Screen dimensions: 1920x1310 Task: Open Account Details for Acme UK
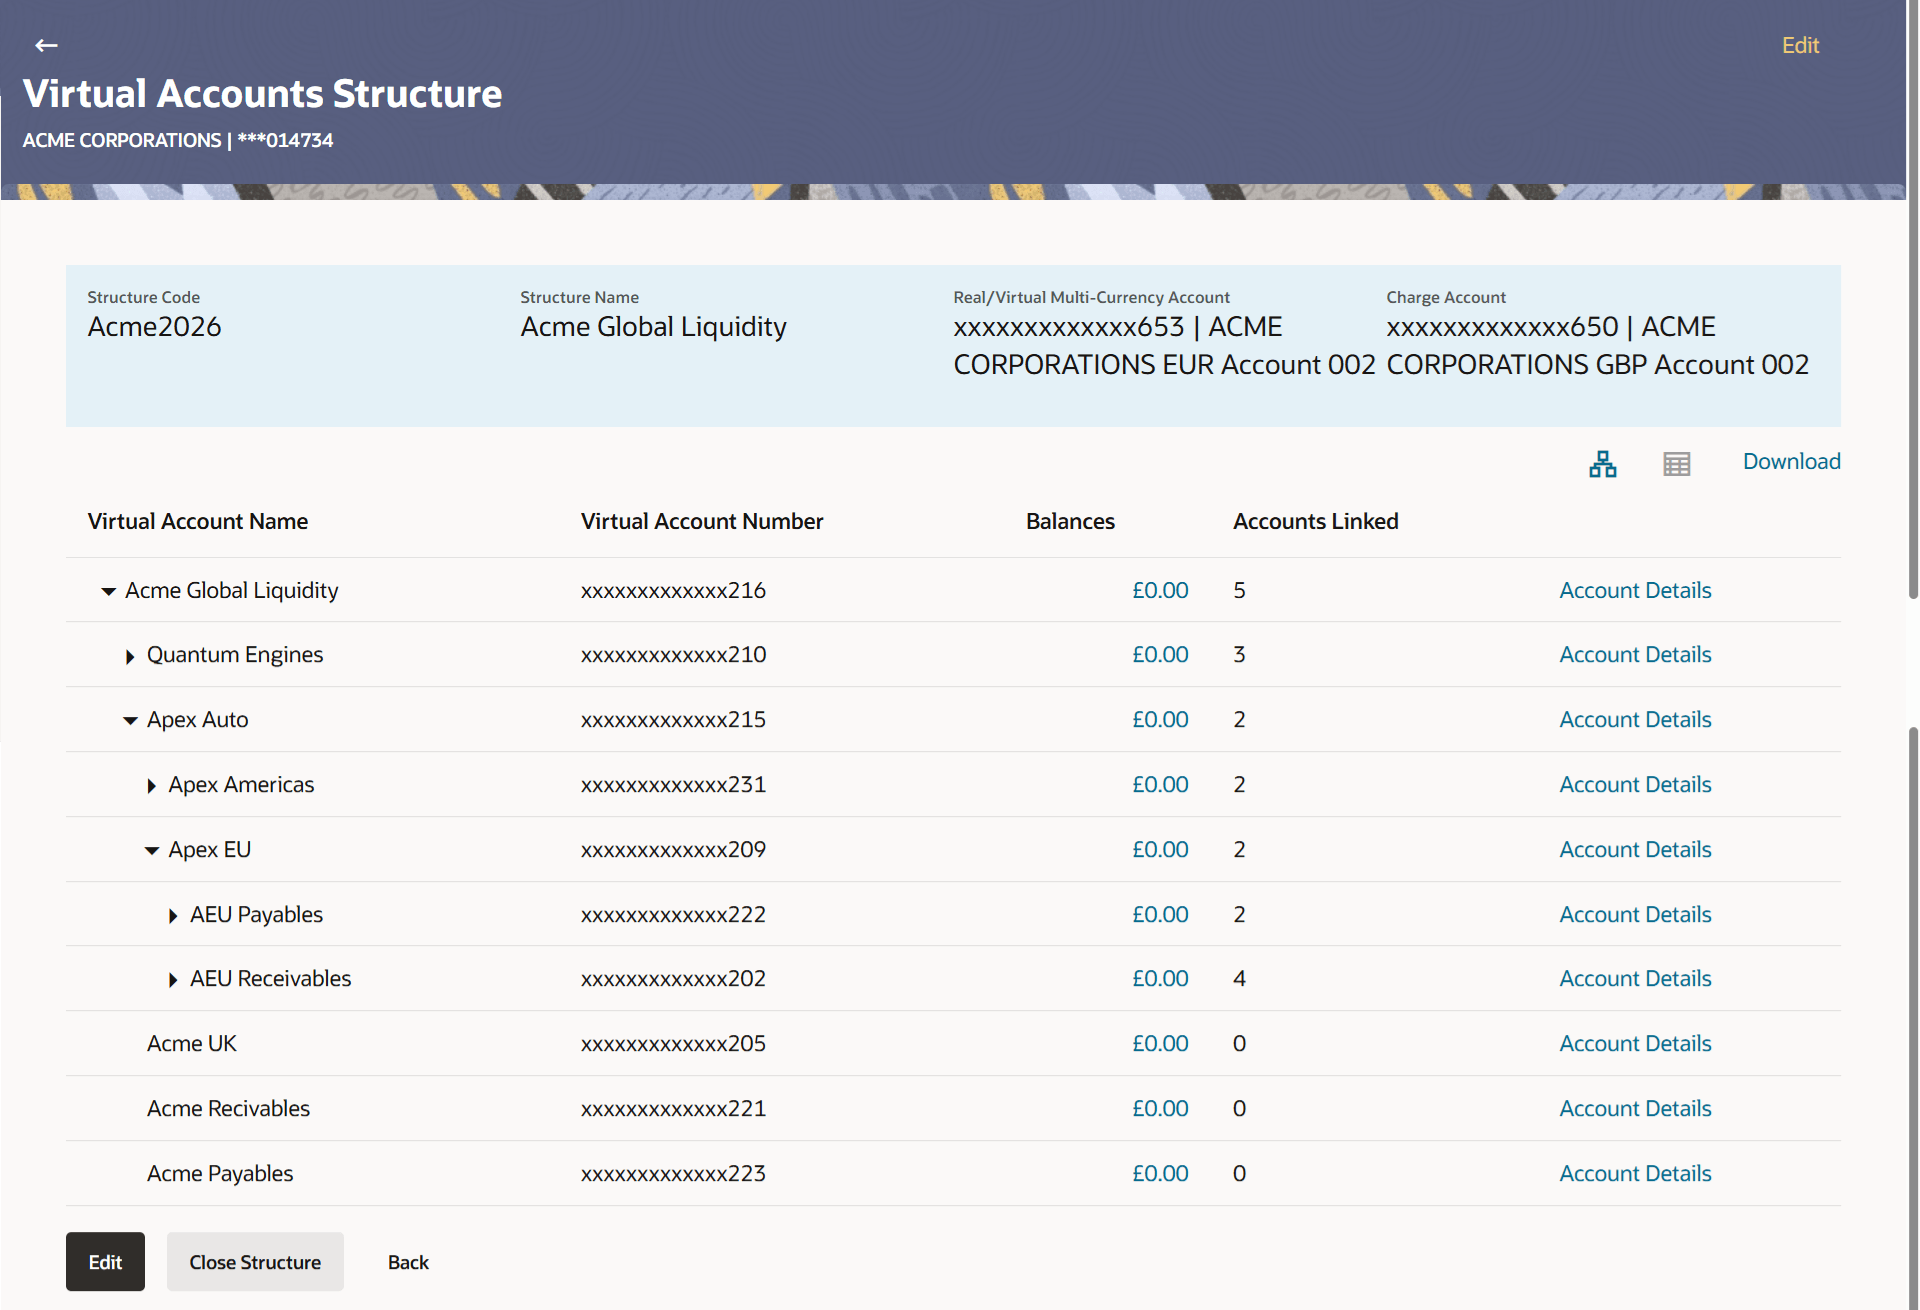(x=1635, y=1043)
